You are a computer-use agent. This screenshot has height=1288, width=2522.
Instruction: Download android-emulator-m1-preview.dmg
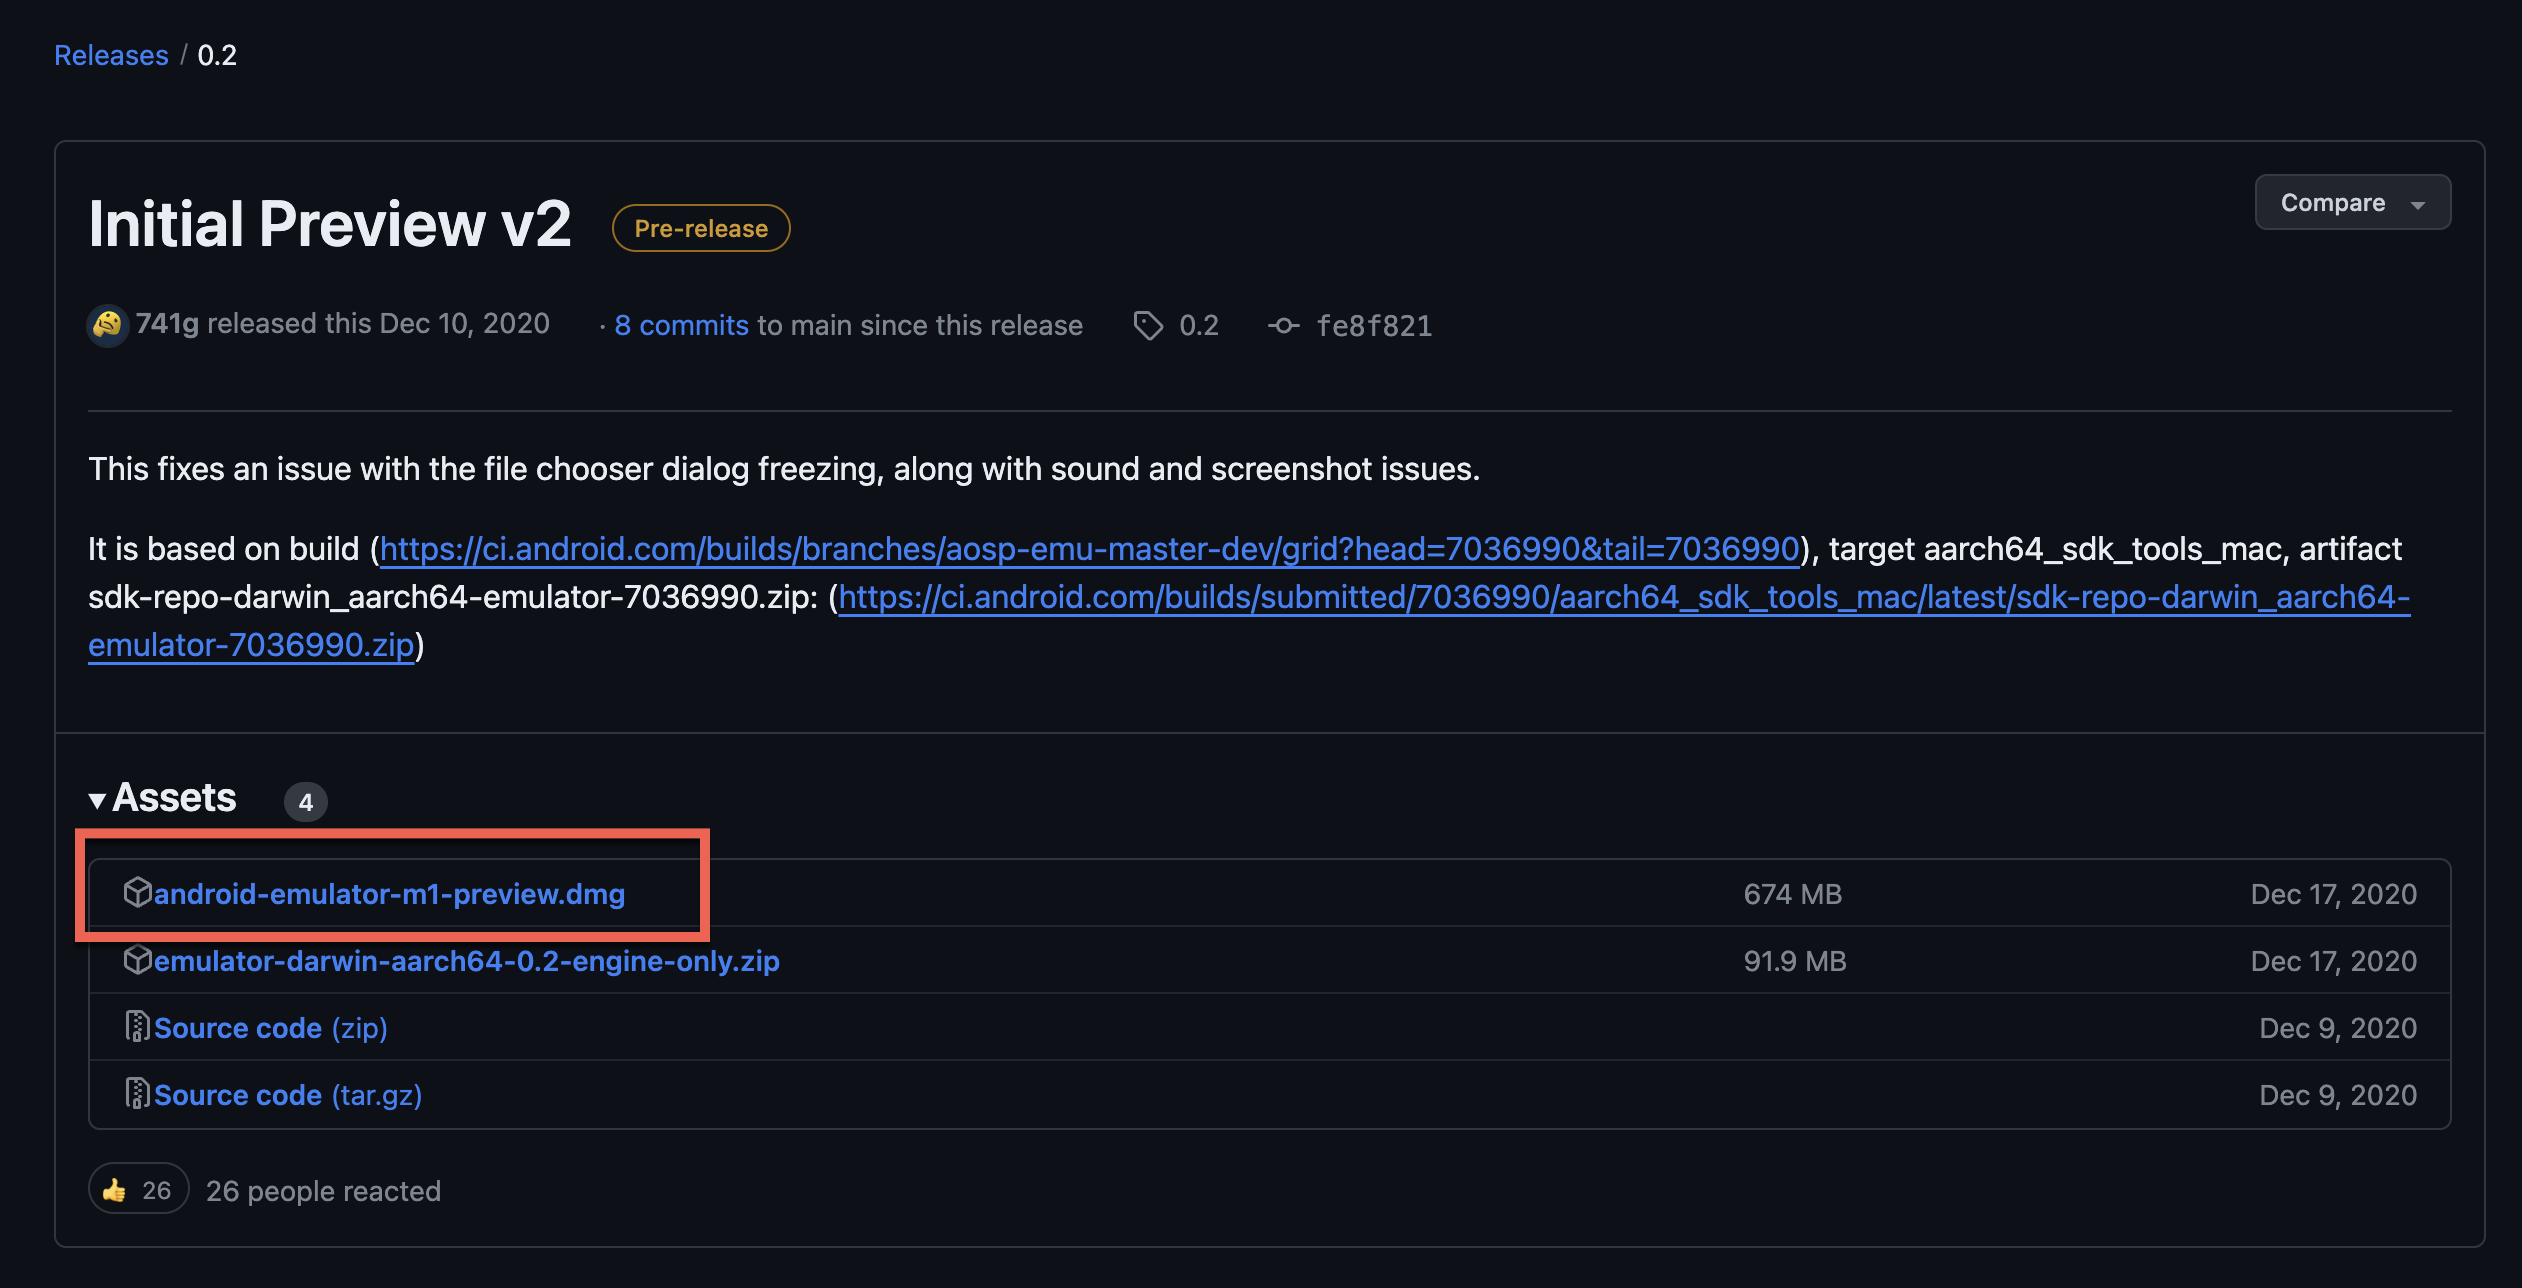(x=389, y=894)
